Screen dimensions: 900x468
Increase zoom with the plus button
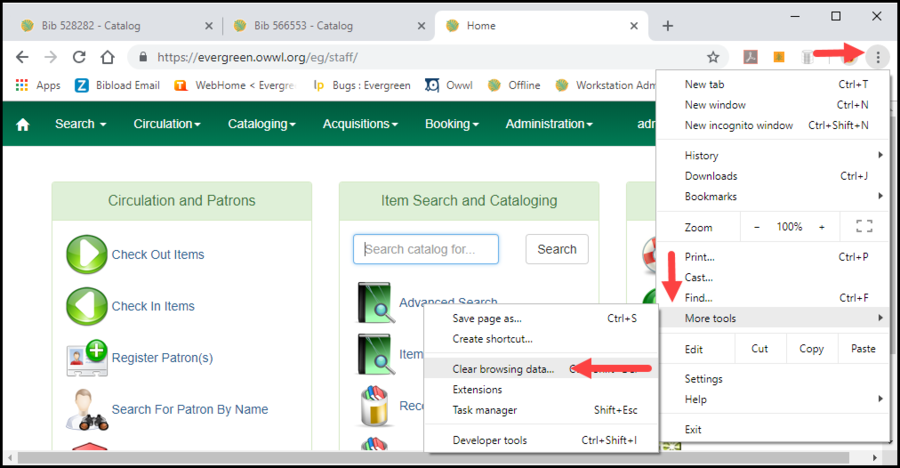pyautogui.click(x=822, y=227)
